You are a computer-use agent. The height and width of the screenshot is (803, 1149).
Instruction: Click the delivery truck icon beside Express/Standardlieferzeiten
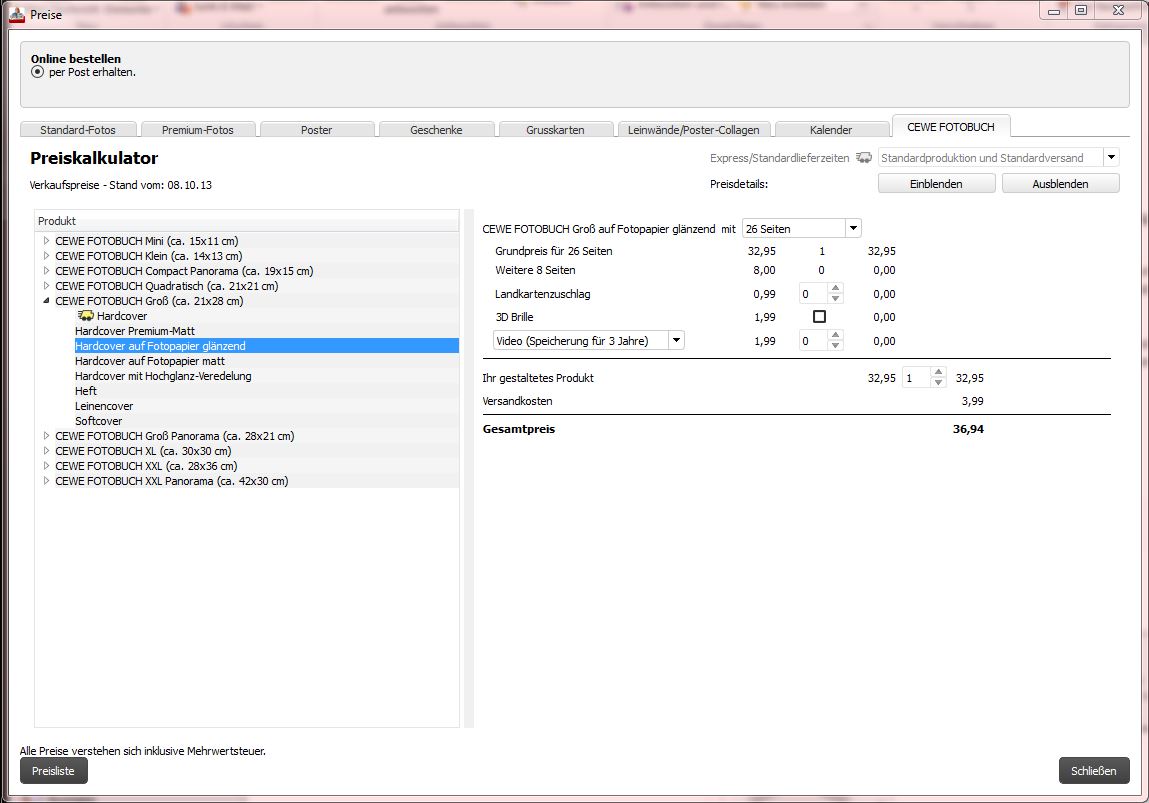click(x=864, y=158)
